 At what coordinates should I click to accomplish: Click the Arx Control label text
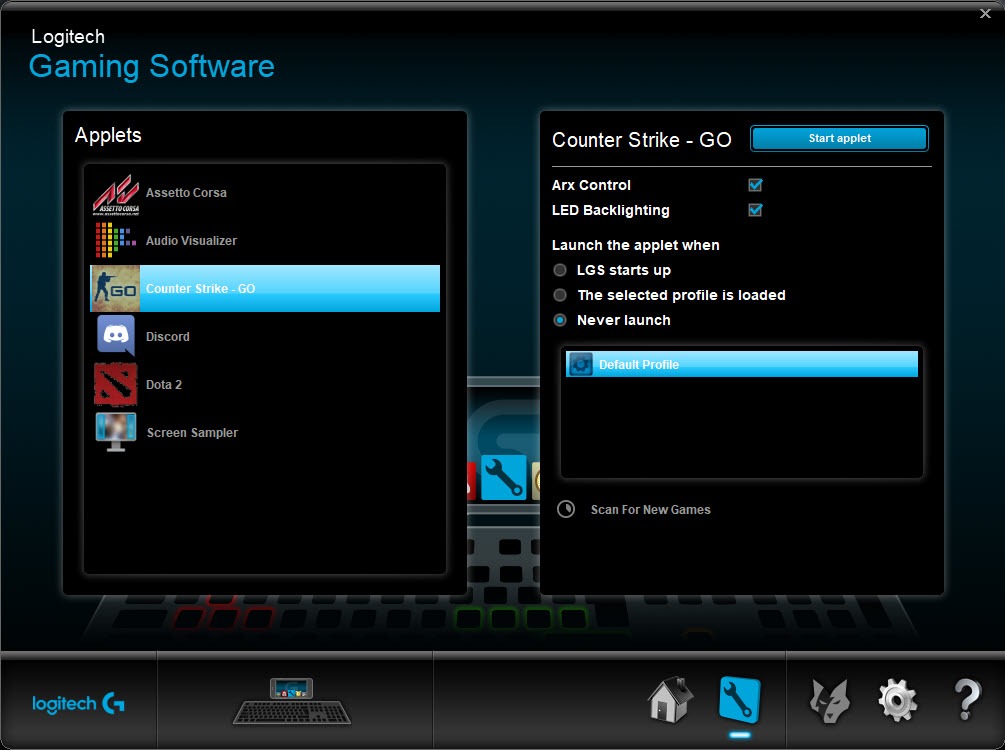click(x=591, y=185)
